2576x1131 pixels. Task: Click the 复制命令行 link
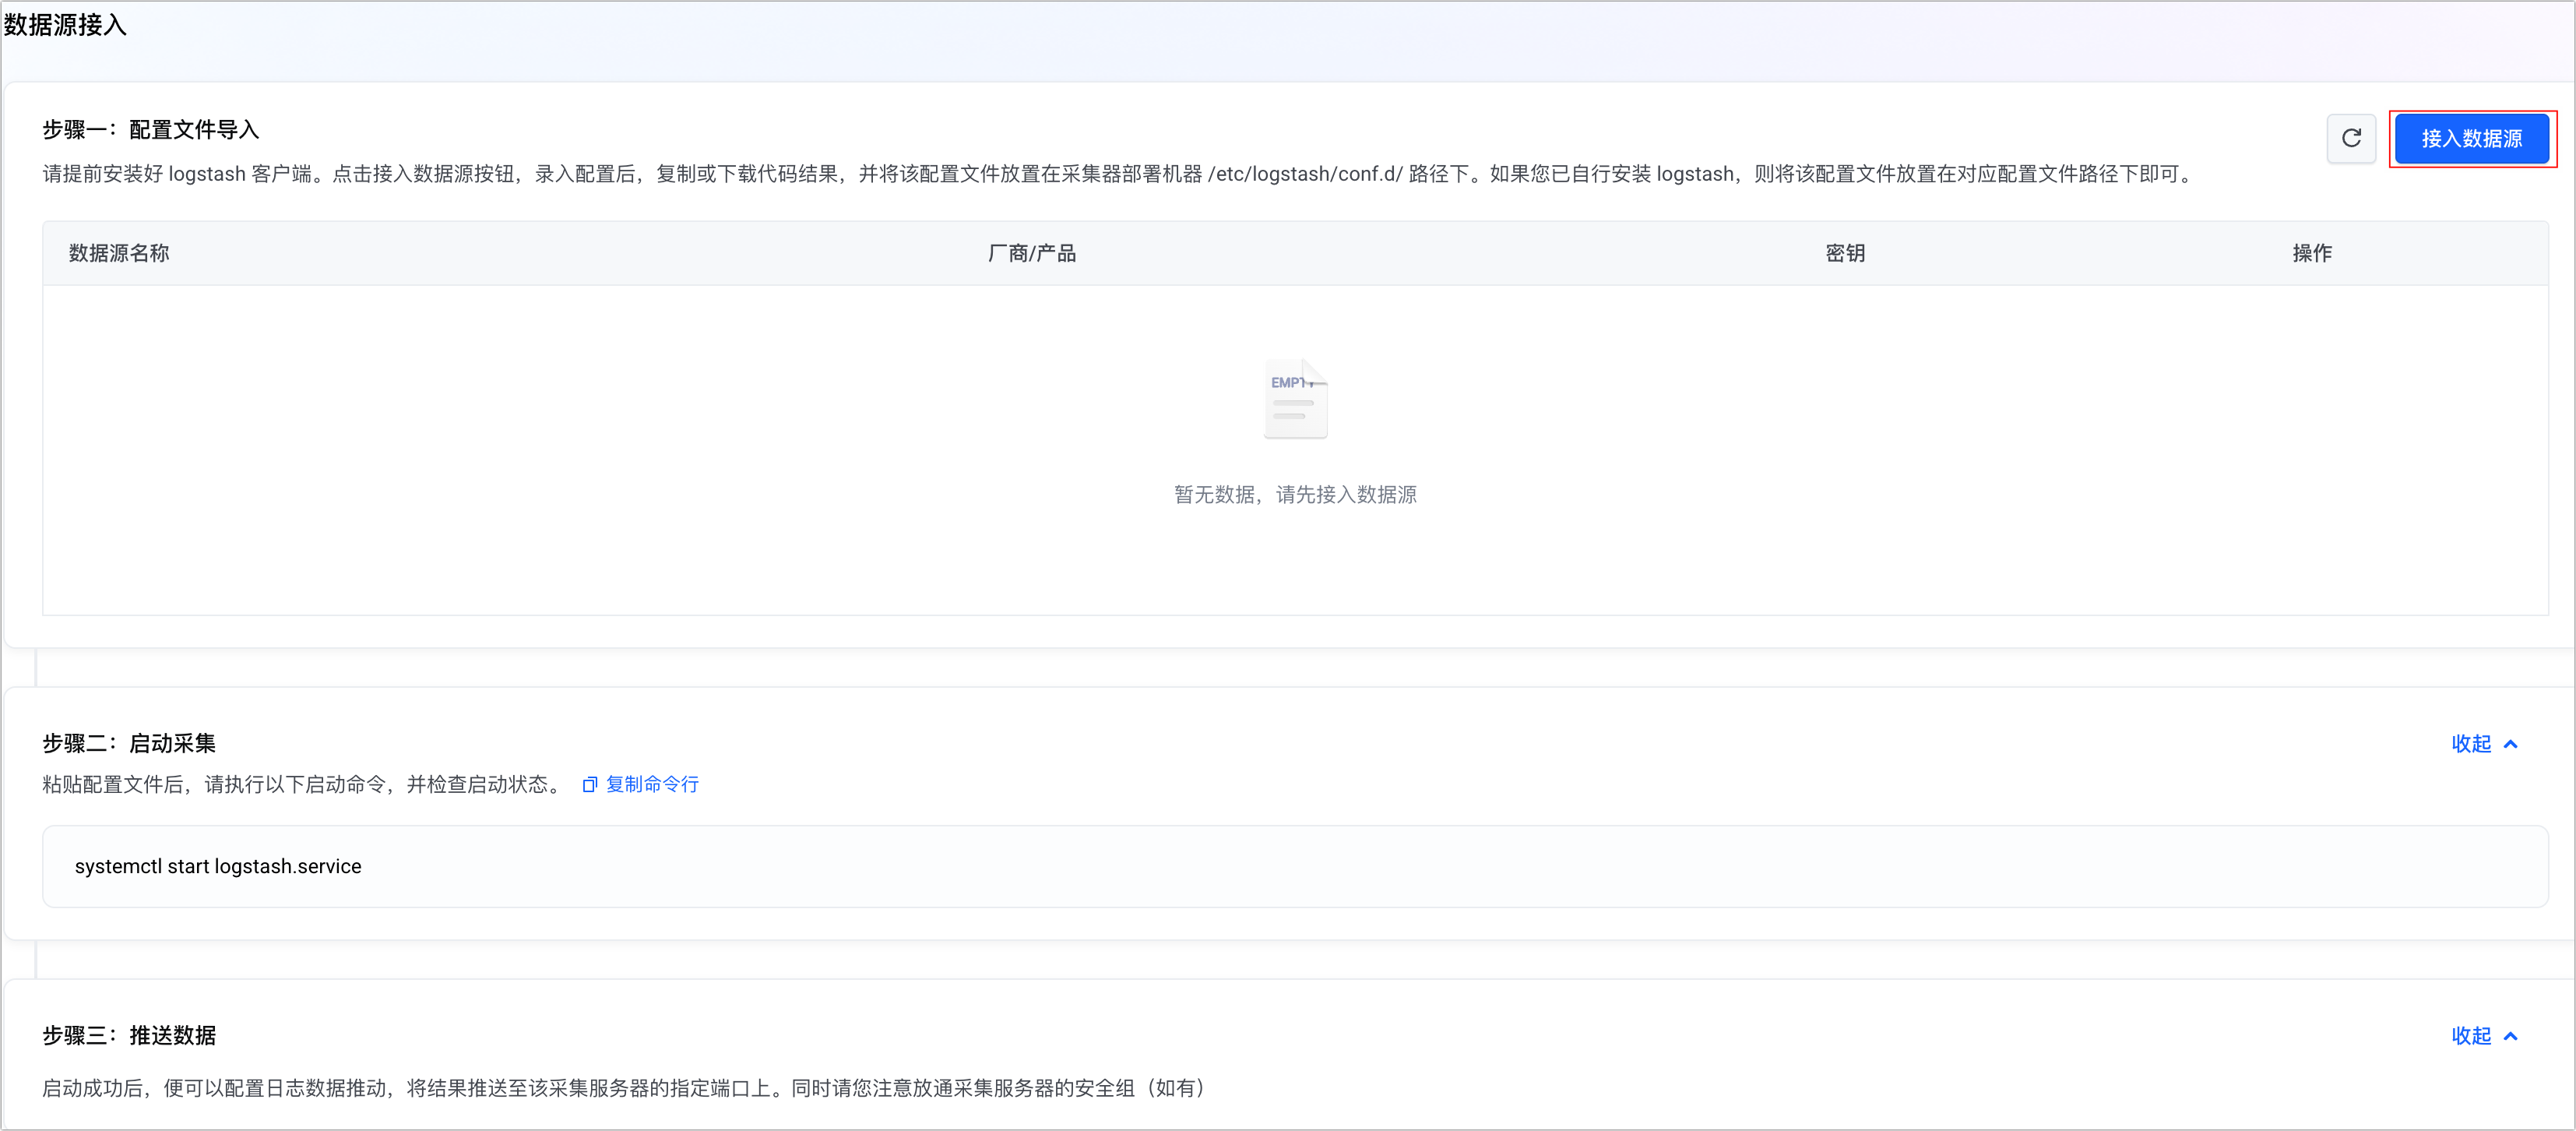[x=652, y=784]
